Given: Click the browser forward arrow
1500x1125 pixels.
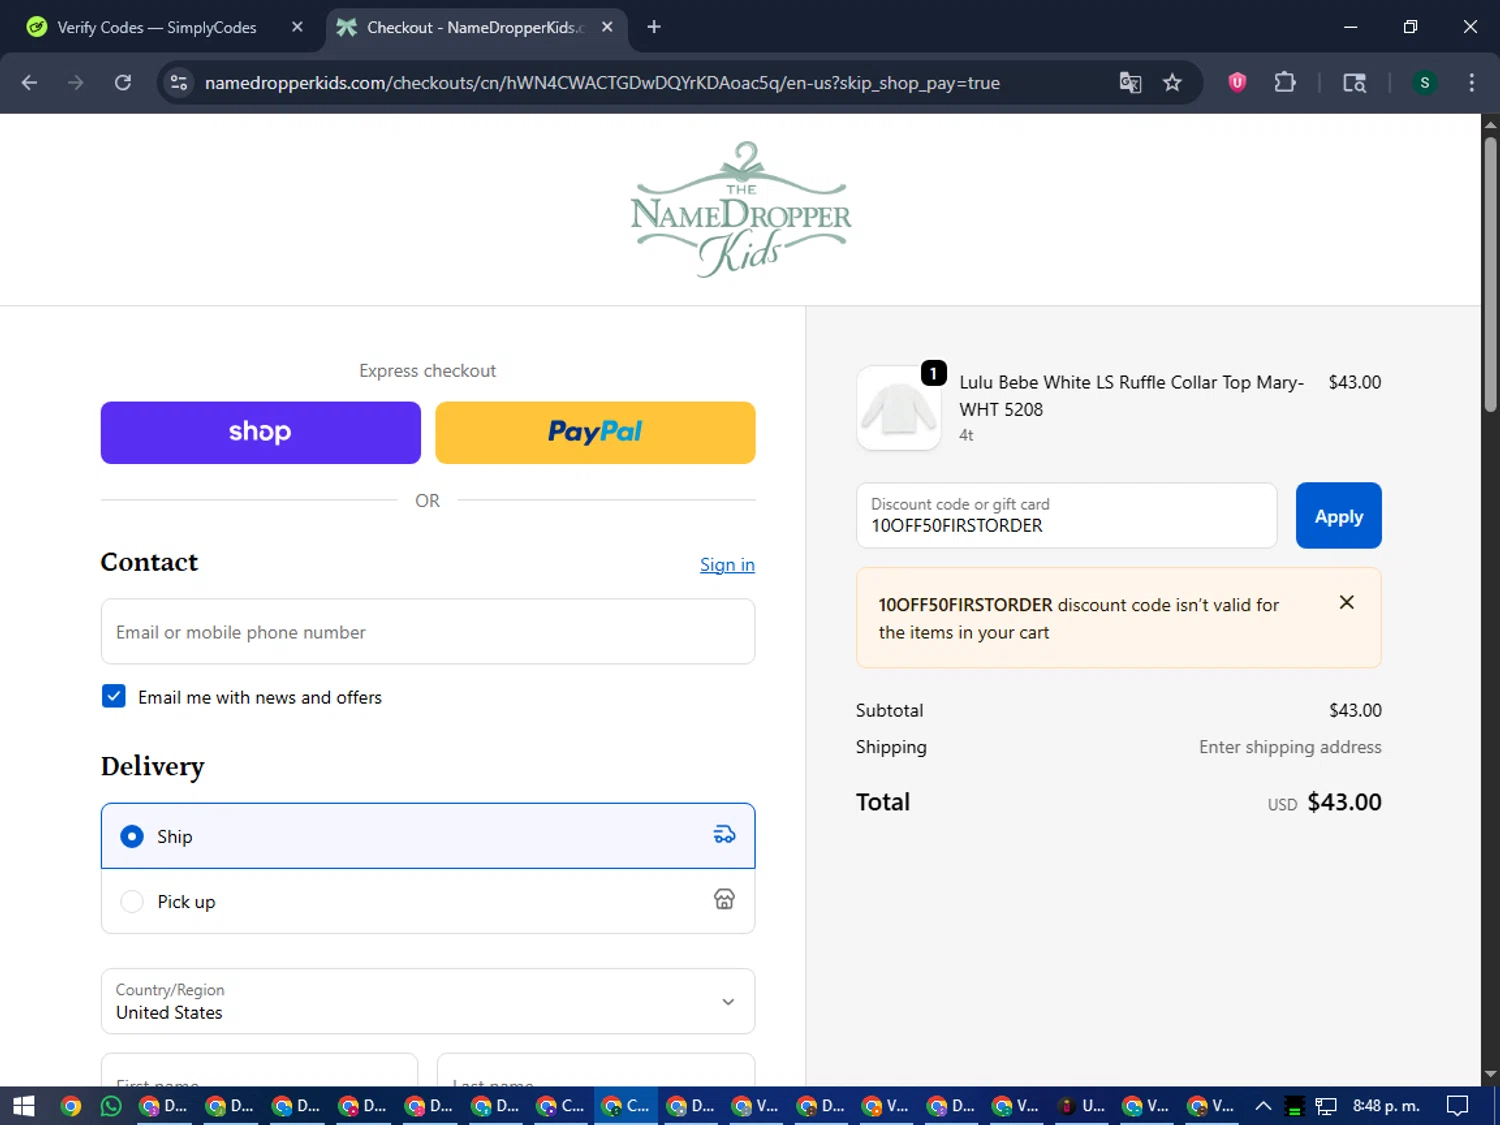Looking at the screenshot, I should coord(76,83).
